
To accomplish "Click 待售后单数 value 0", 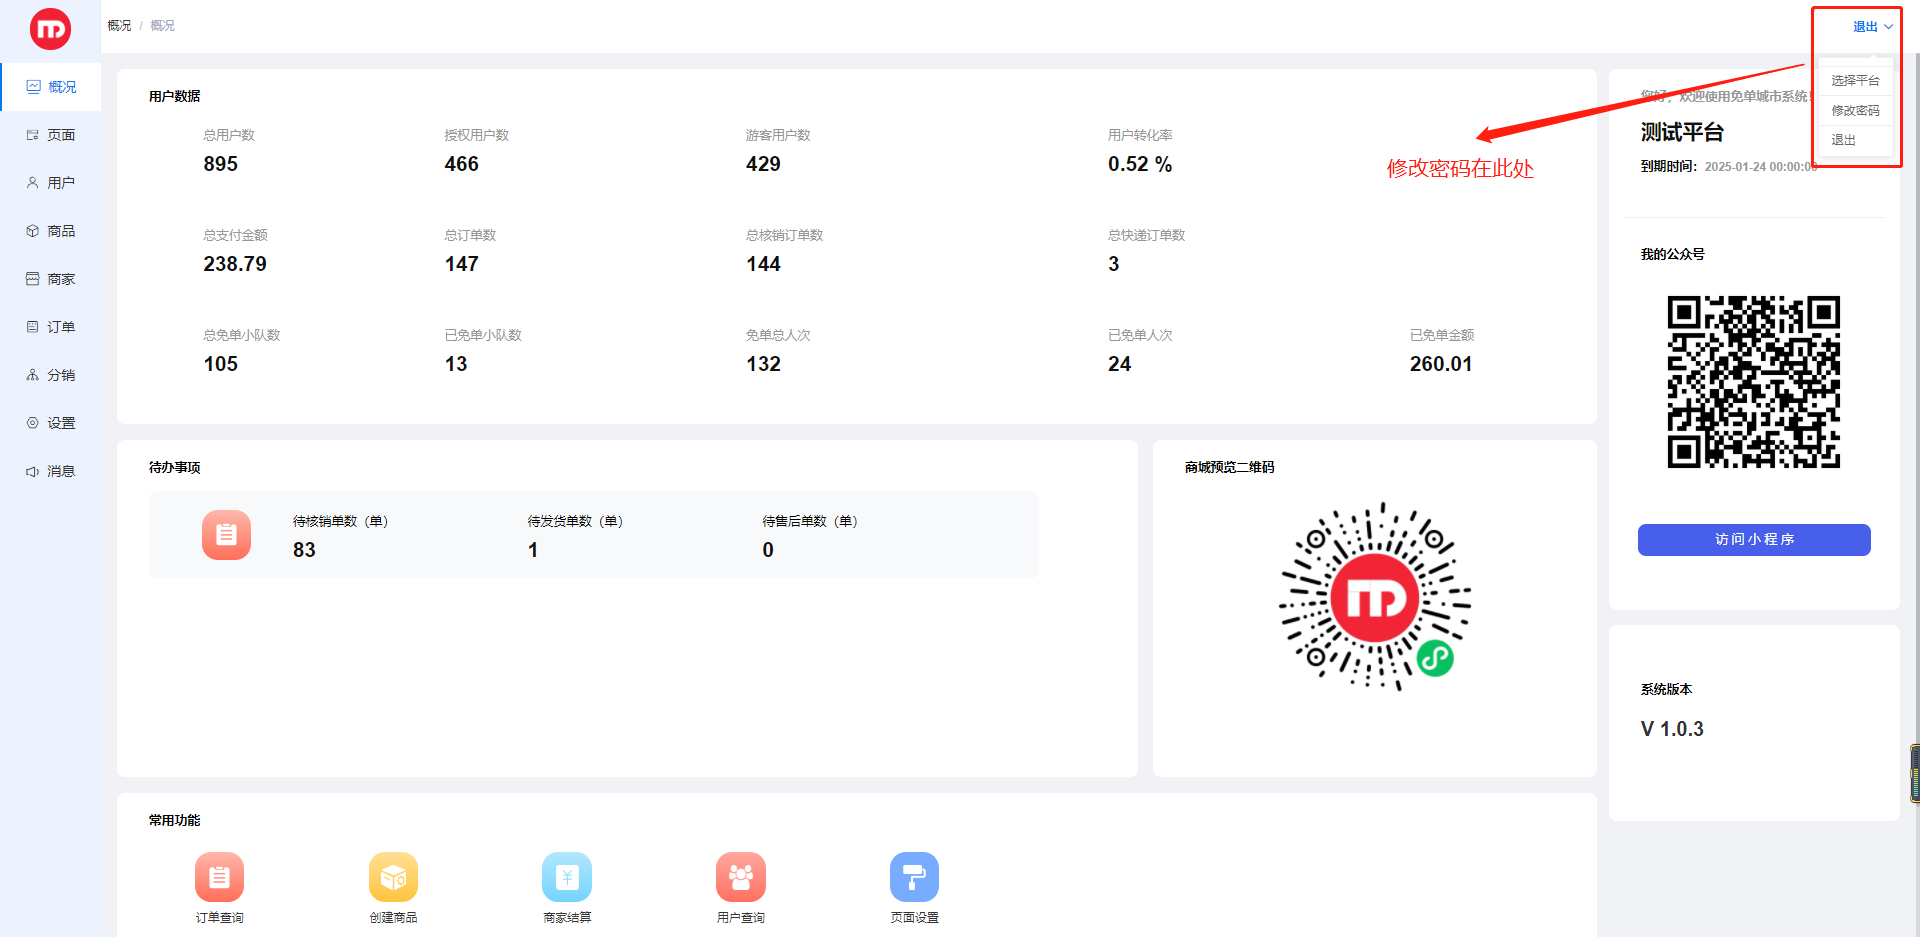I will 768,550.
